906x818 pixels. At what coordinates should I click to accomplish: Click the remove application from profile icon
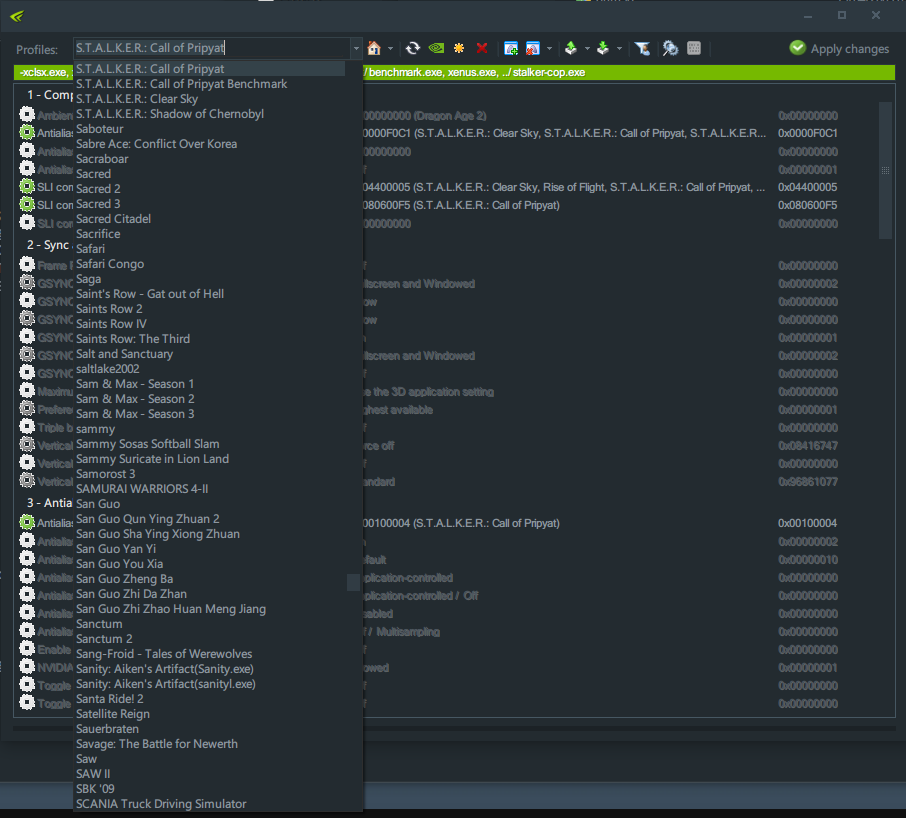point(533,49)
